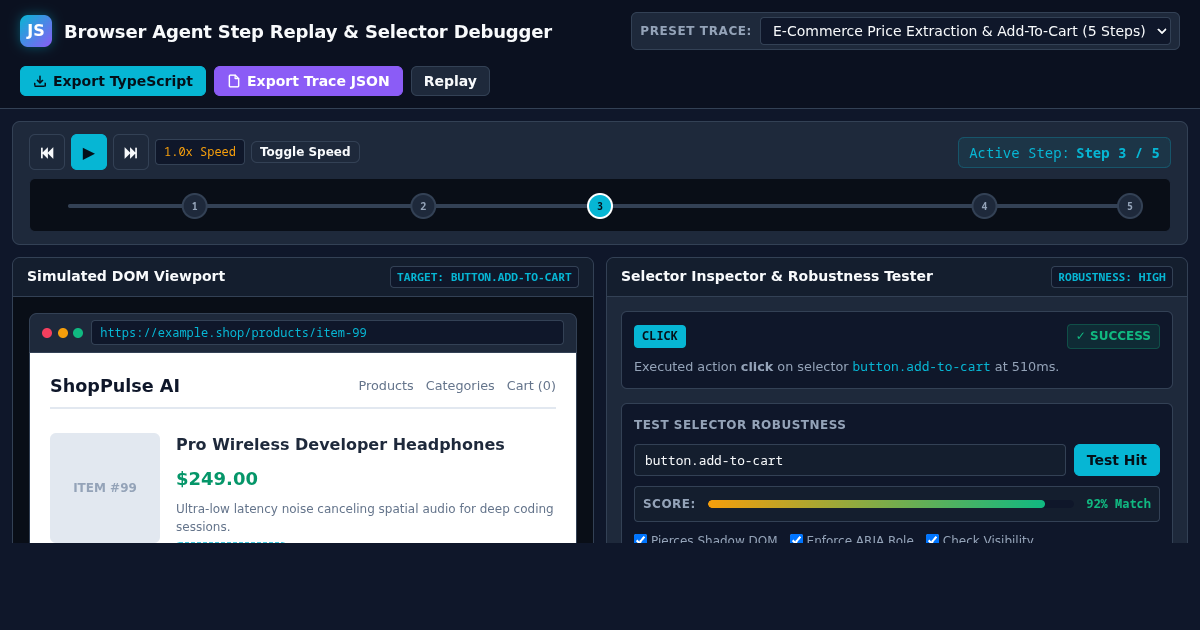Open Cart (0) in ShopPulse nav
1200x630 pixels.
531,386
